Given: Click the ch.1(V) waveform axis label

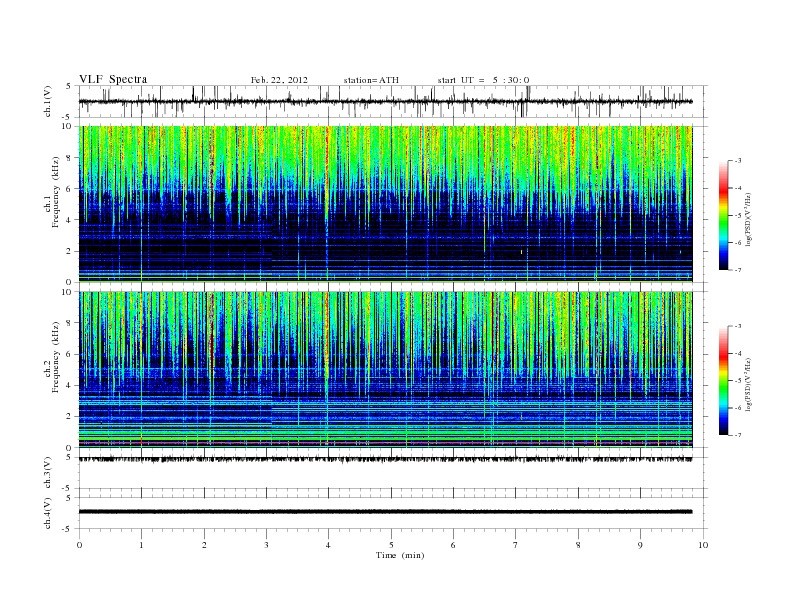Looking at the screenshot, I should click(48, 101).
